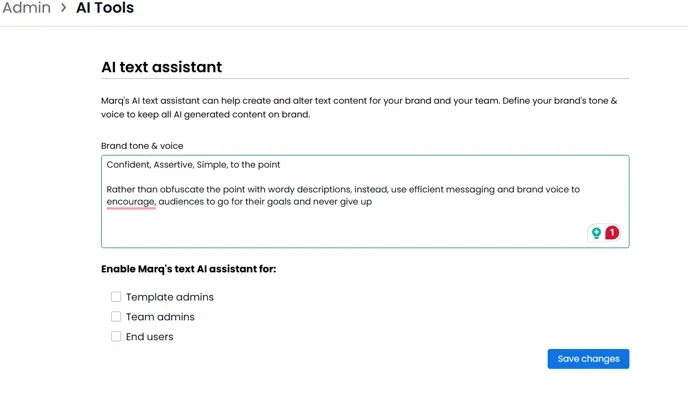Screen dimensions: 688x408
Task: Go back to Admin breadcrumb
Action: (x=26, y=7)
